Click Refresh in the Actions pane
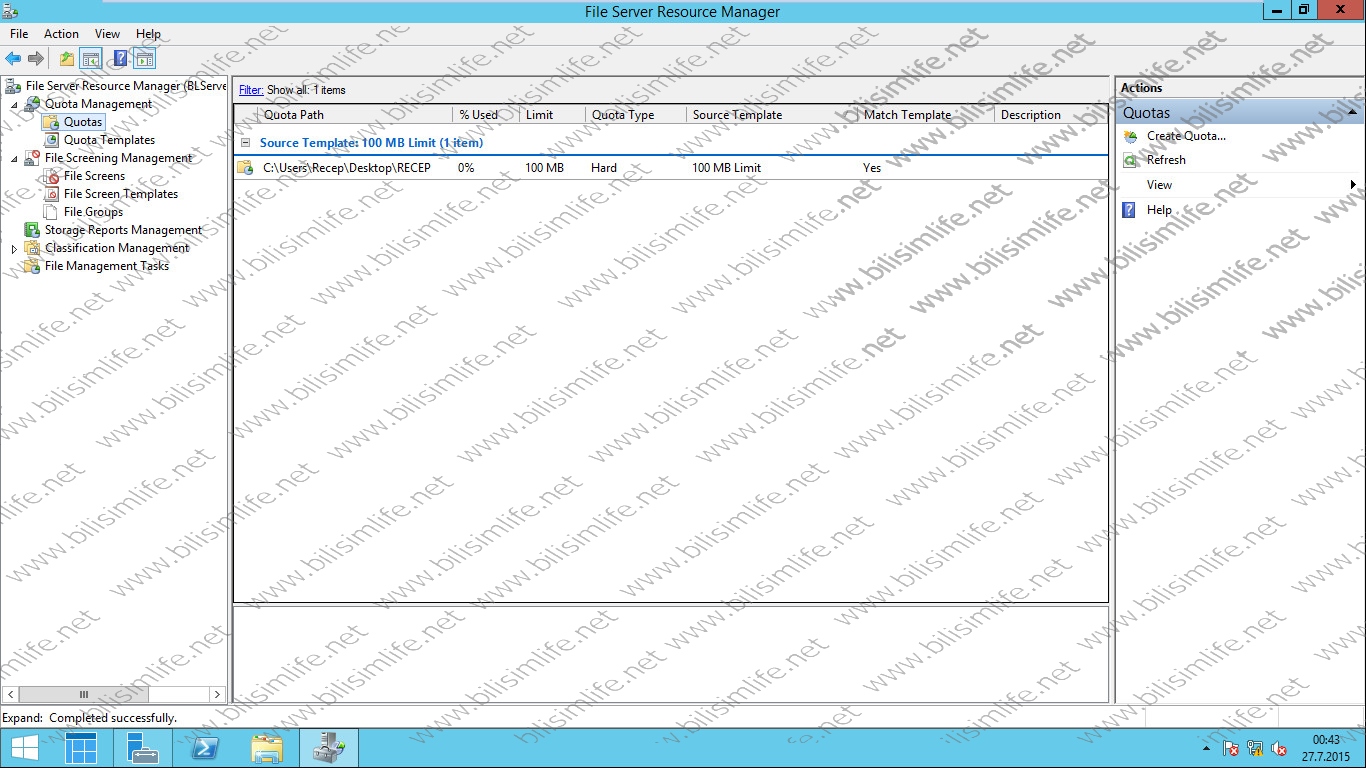The height and width of the screenshot is (768, 1366). (1166, 160)
